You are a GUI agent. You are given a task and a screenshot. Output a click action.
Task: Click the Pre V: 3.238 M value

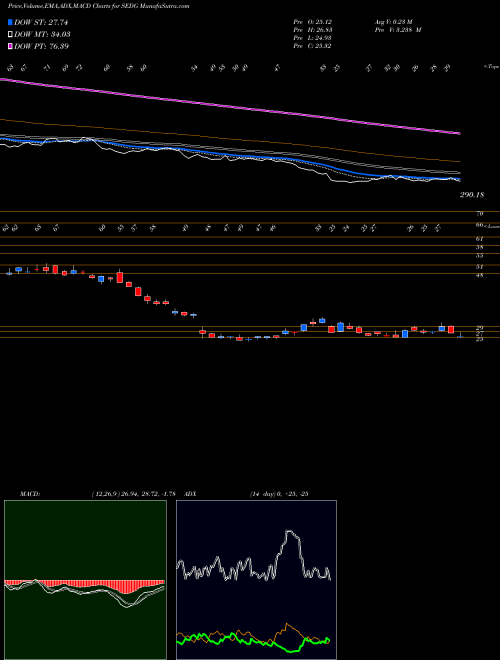coord(398,30)
